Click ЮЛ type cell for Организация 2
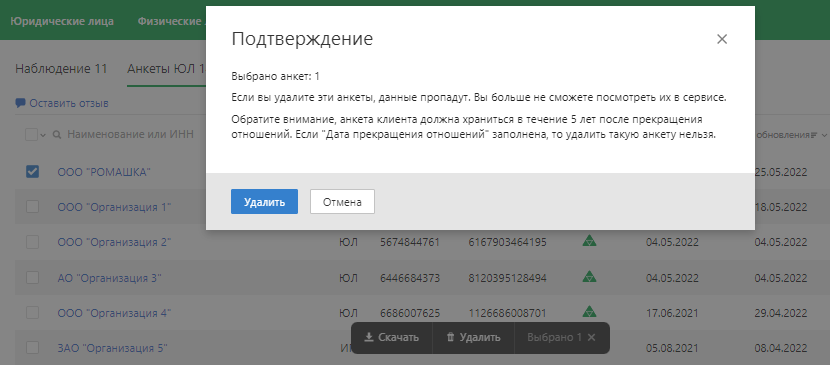This screenshot has width=830, height=365. coord(348,242)
